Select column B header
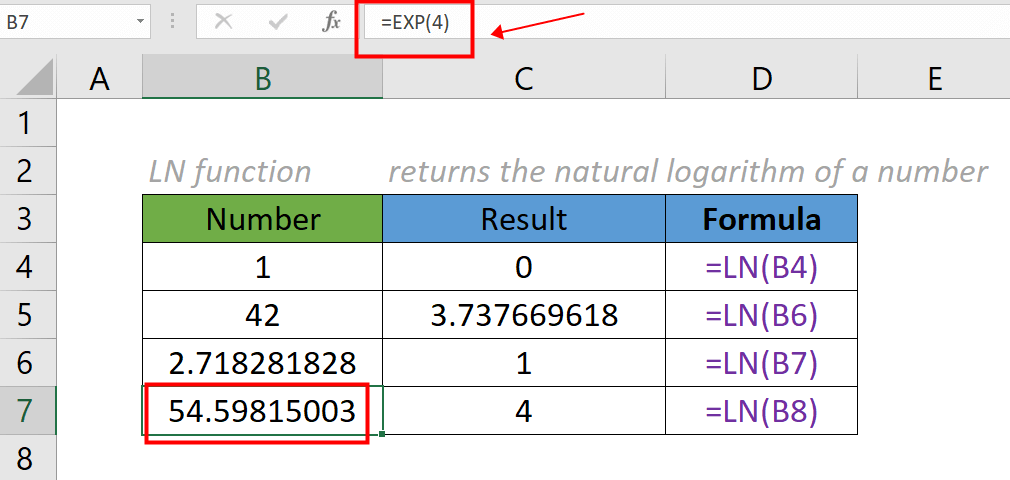The width and height of the screenshot is (1010, 480). click(x=262, y=79)
